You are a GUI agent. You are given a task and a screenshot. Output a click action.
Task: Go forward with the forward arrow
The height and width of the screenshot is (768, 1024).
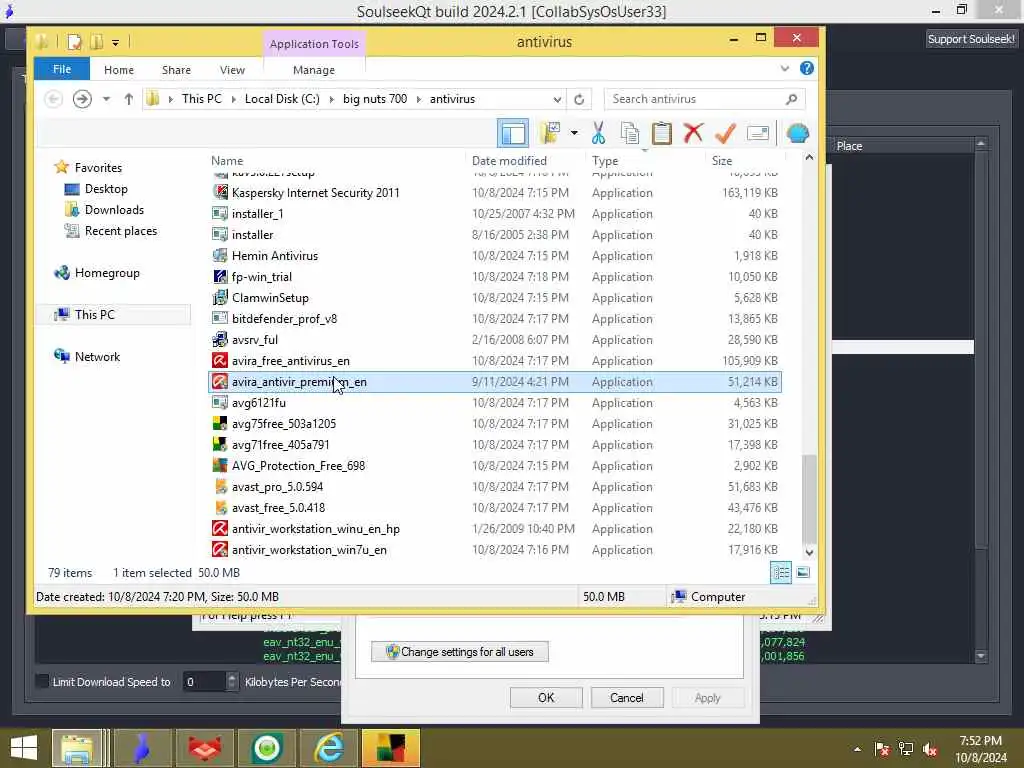(x=82, y=99)
